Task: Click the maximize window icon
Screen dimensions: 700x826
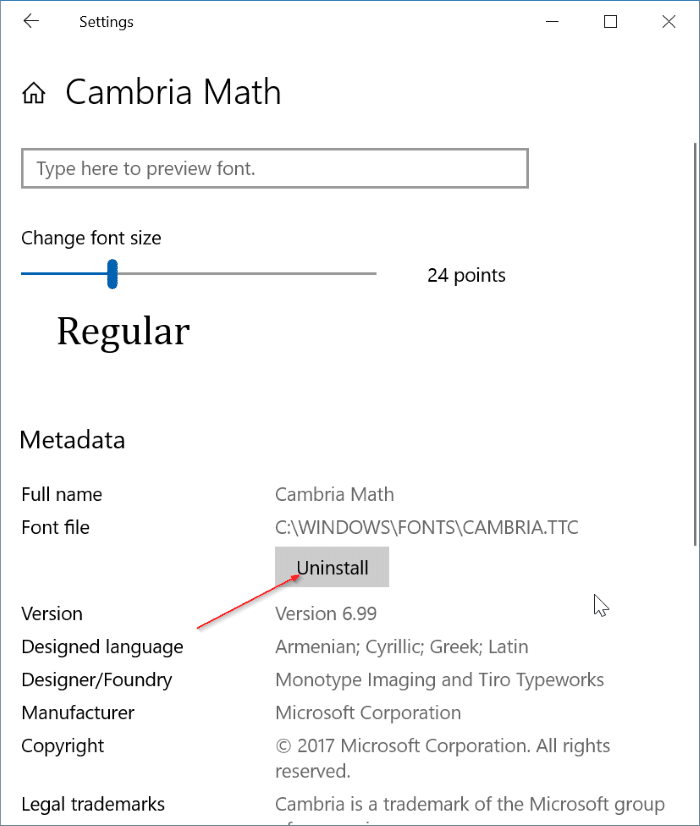Action: click(610, 21)
